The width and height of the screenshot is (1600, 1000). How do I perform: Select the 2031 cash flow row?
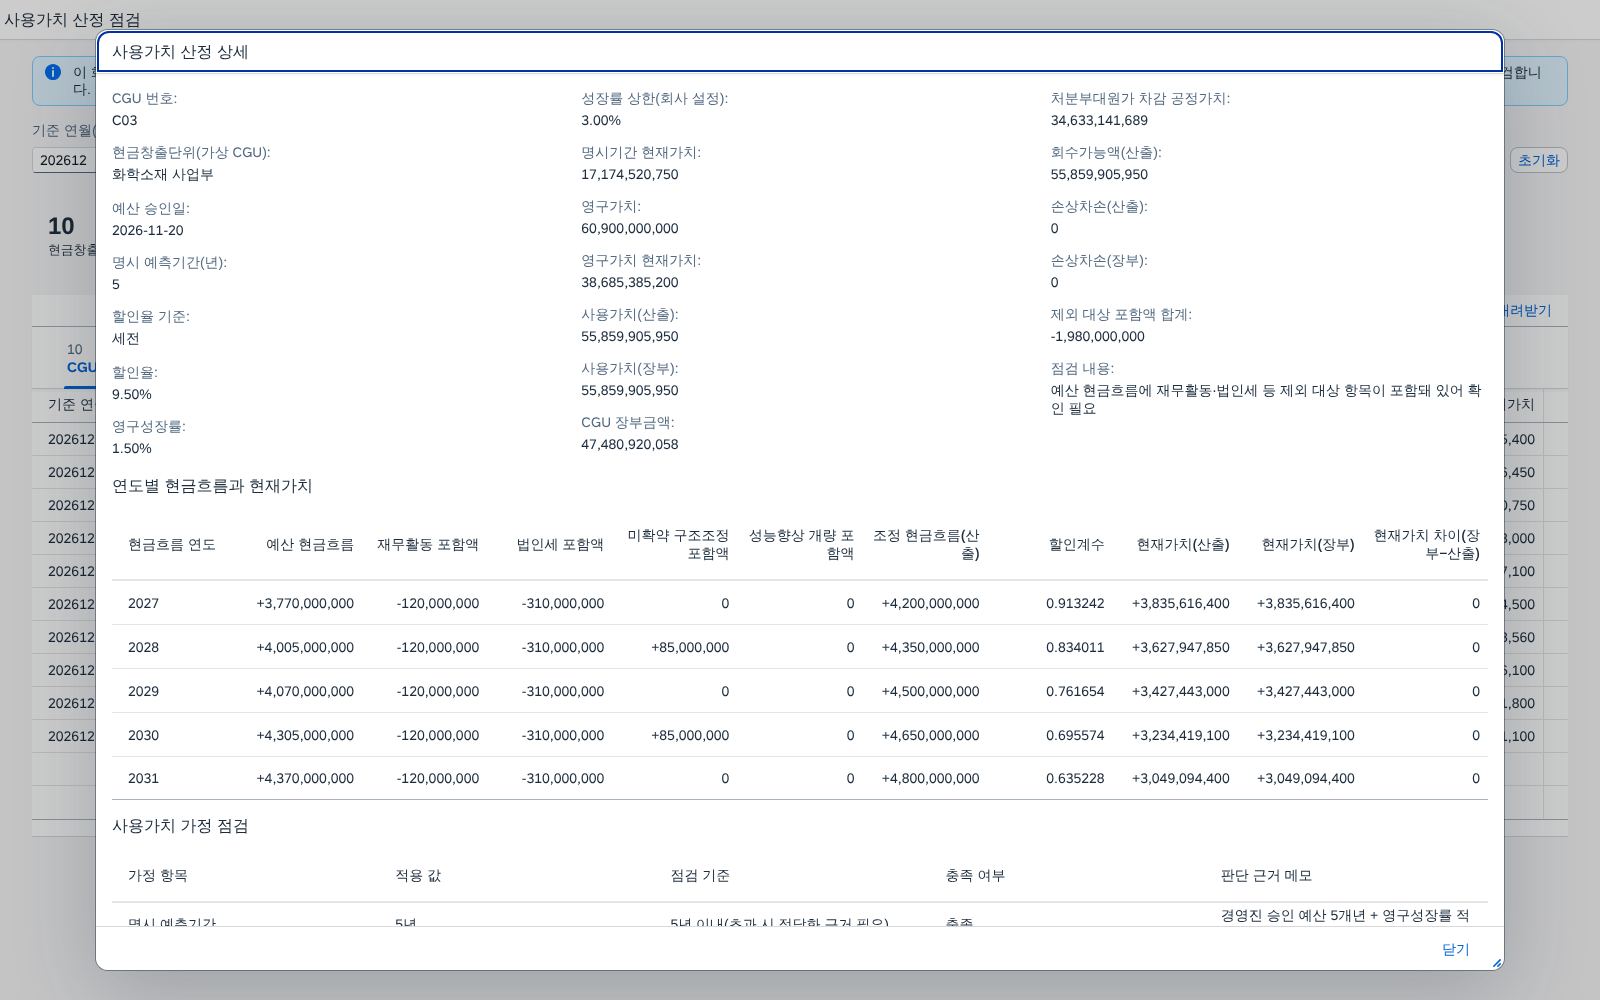pos(800,778)
